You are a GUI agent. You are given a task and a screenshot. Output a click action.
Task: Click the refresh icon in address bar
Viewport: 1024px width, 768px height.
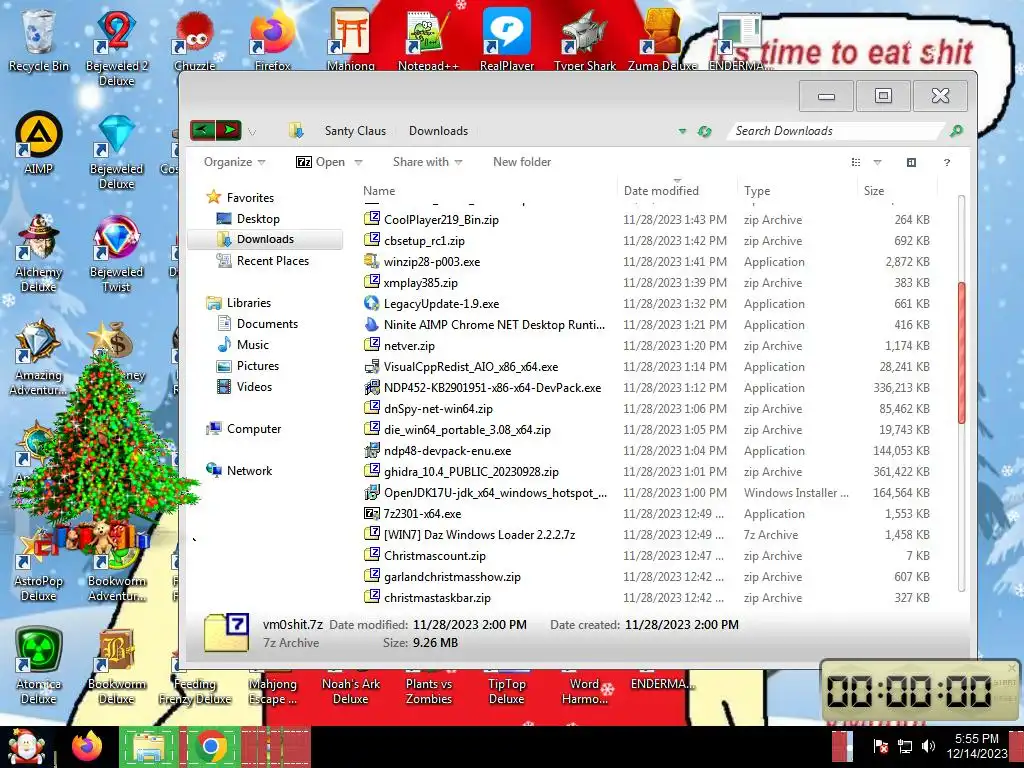click(x=704, y=131)
